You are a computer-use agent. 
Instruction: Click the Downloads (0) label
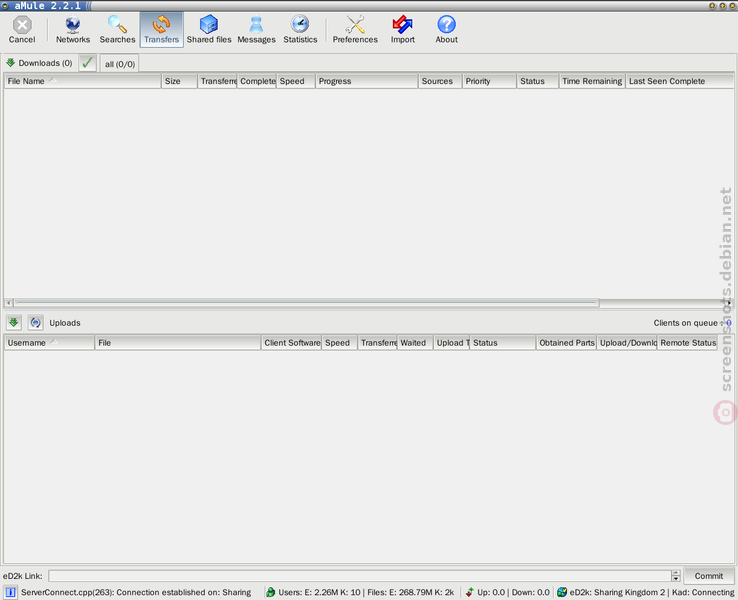45,63
